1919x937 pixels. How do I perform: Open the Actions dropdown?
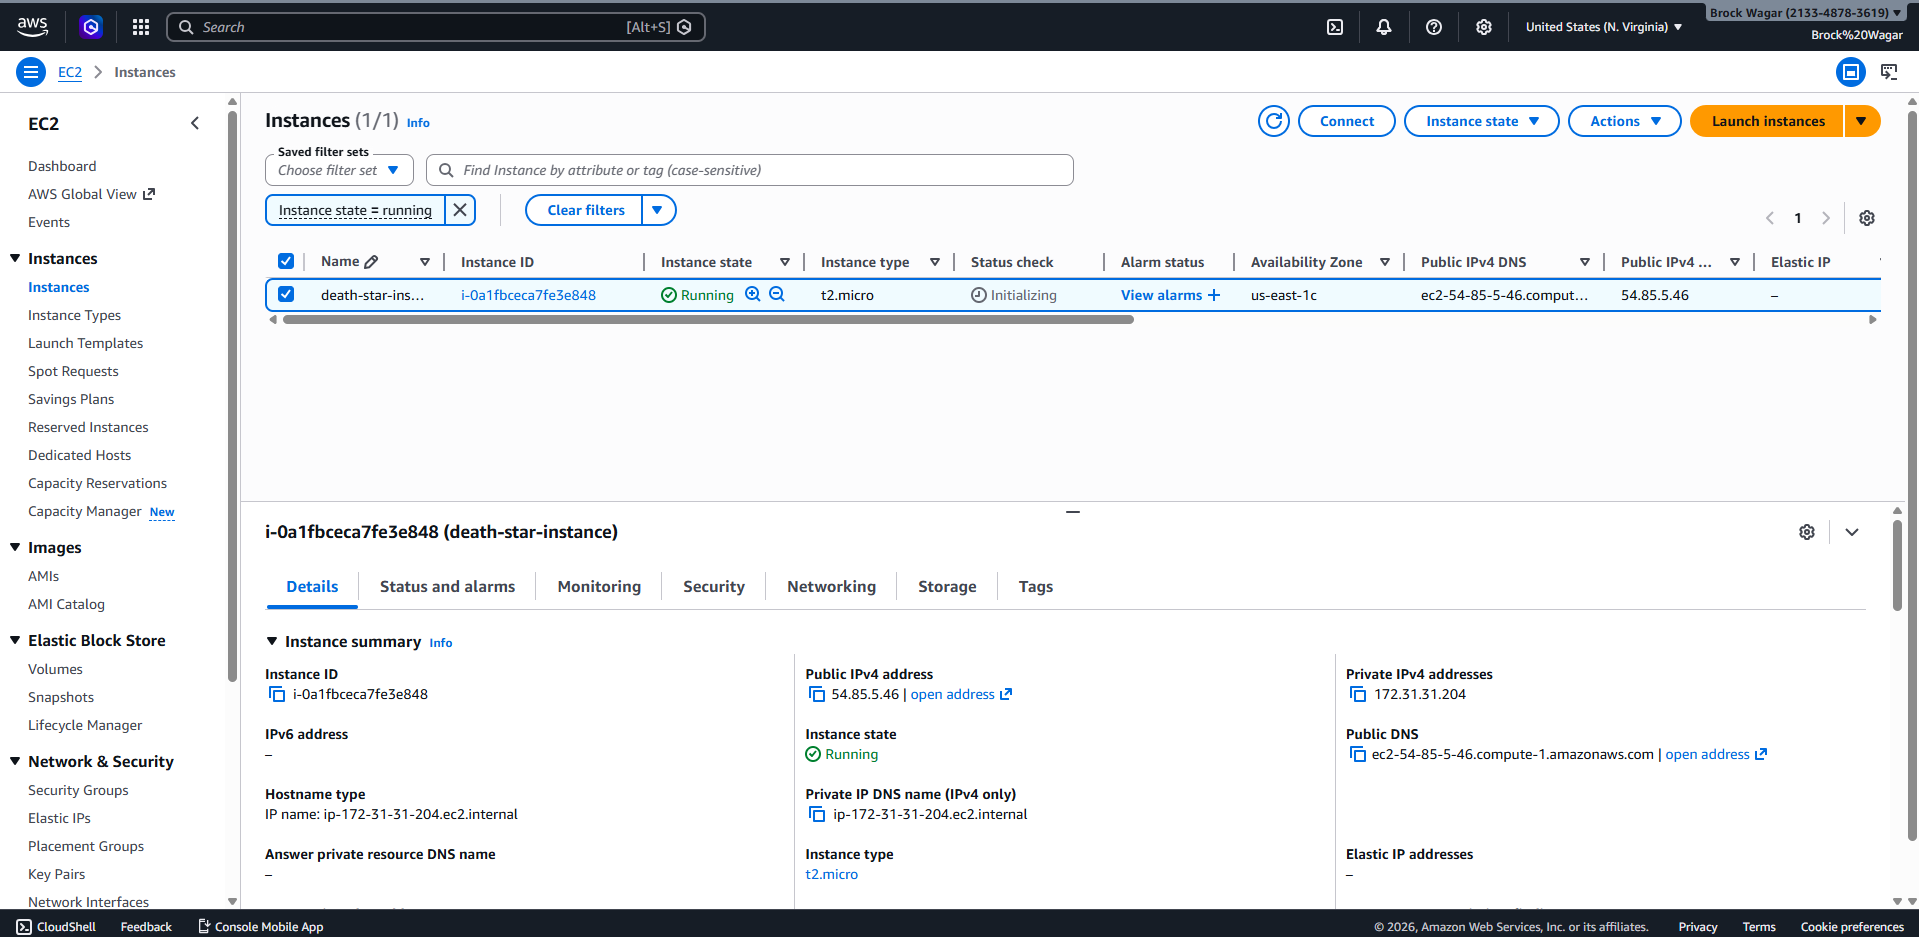coord(1623,120)
